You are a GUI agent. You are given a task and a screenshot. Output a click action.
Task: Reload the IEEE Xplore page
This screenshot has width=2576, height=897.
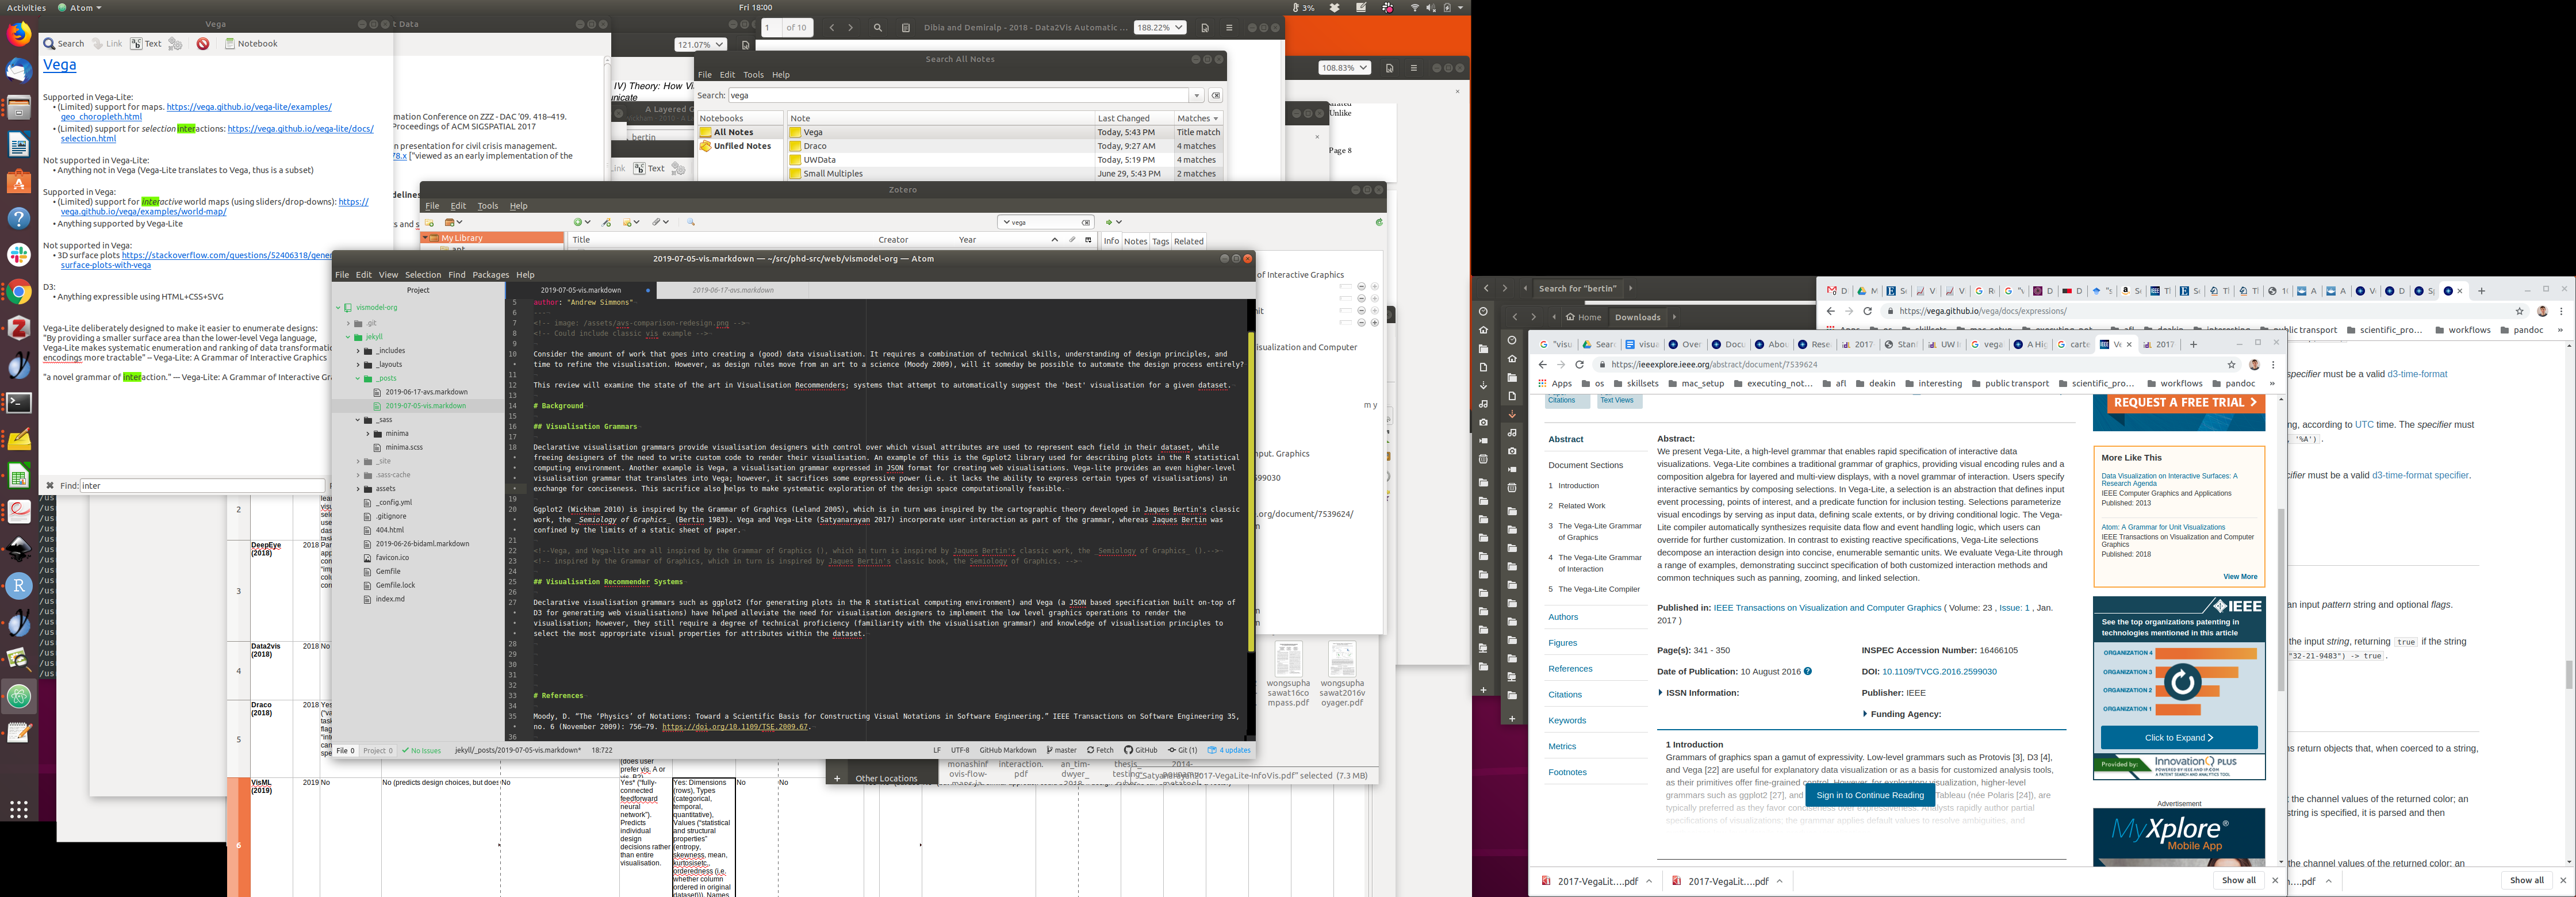pos(1579,365)
